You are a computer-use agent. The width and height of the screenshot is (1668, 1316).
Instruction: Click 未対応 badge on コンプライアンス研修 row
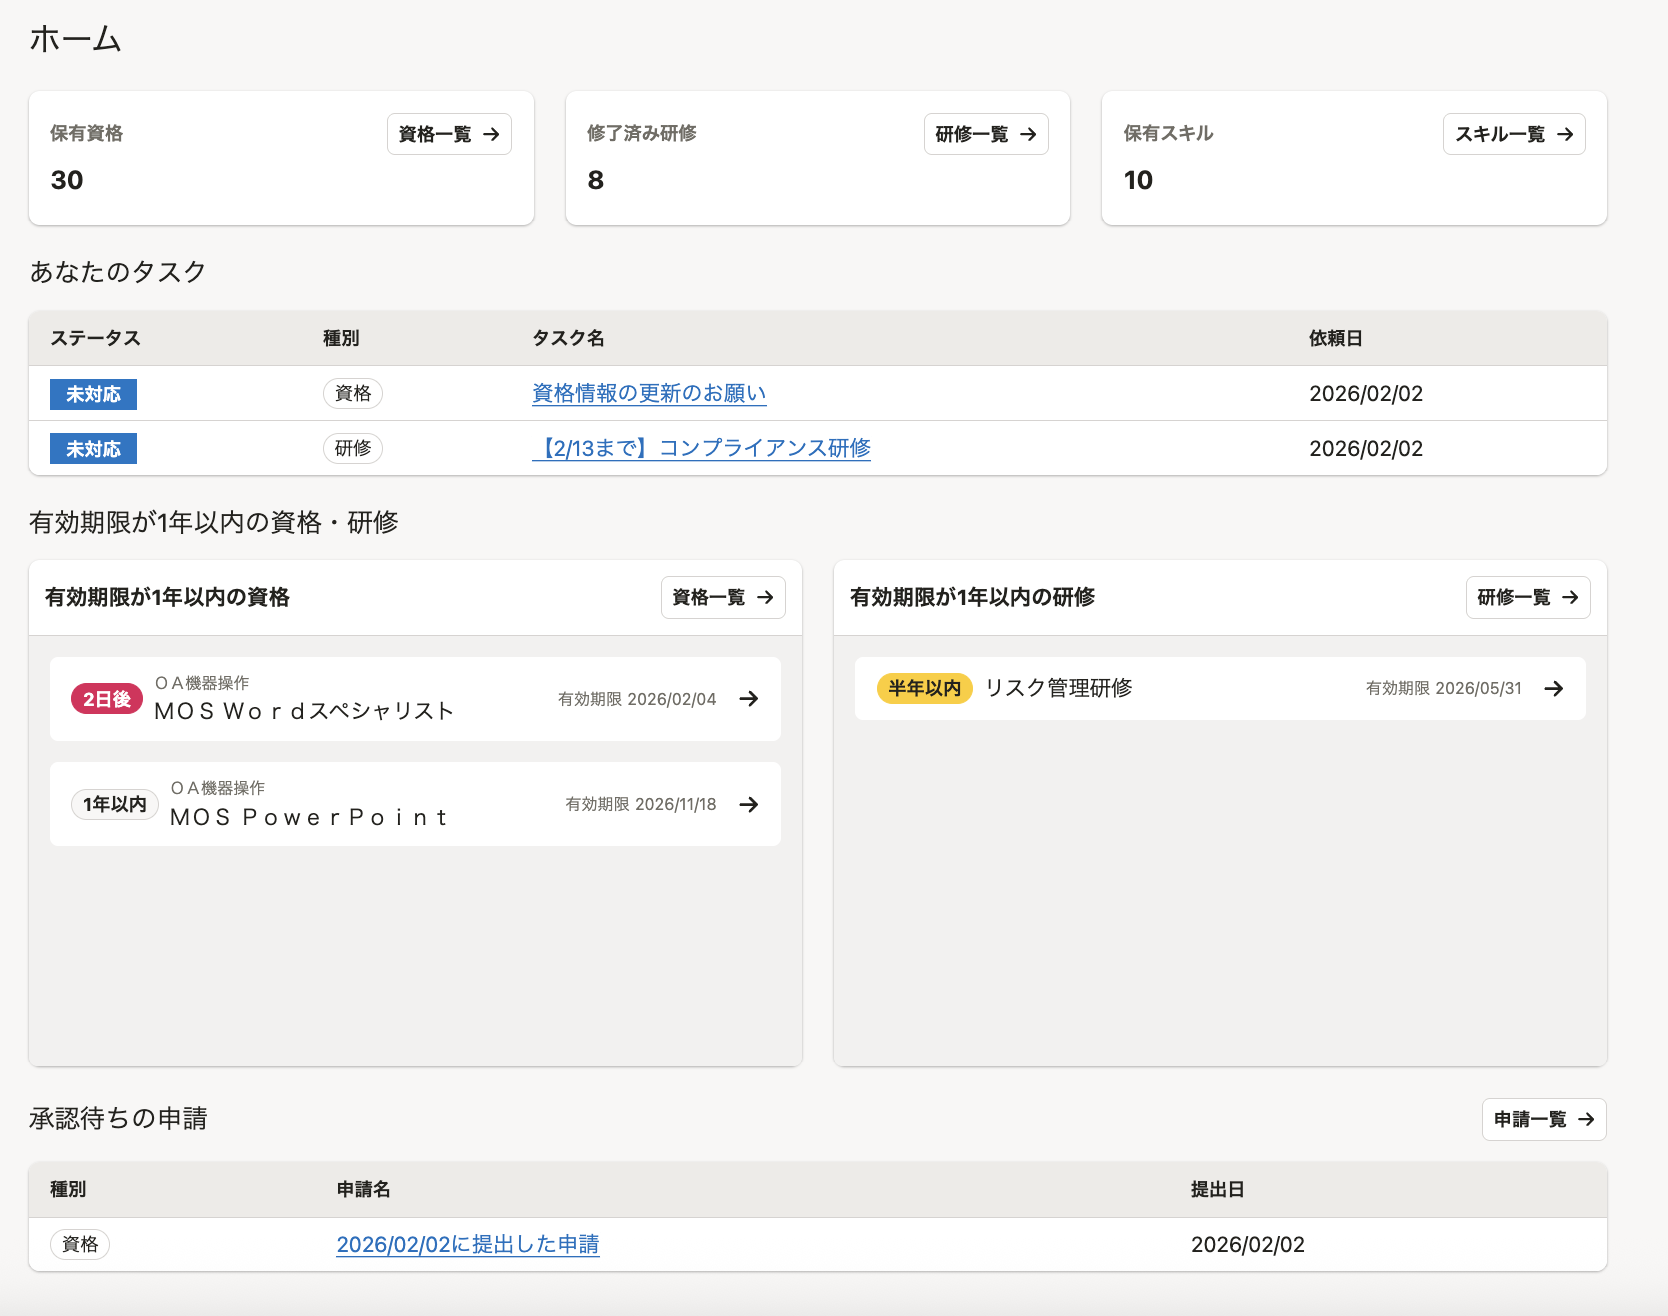tap(93, 449)
